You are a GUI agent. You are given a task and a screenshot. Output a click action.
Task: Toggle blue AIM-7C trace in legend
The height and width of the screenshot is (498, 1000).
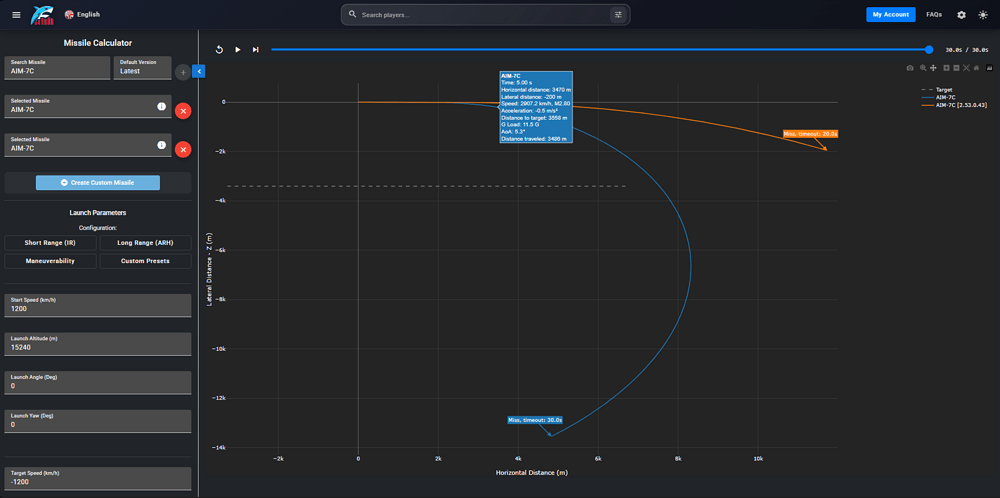pos(938,98)
